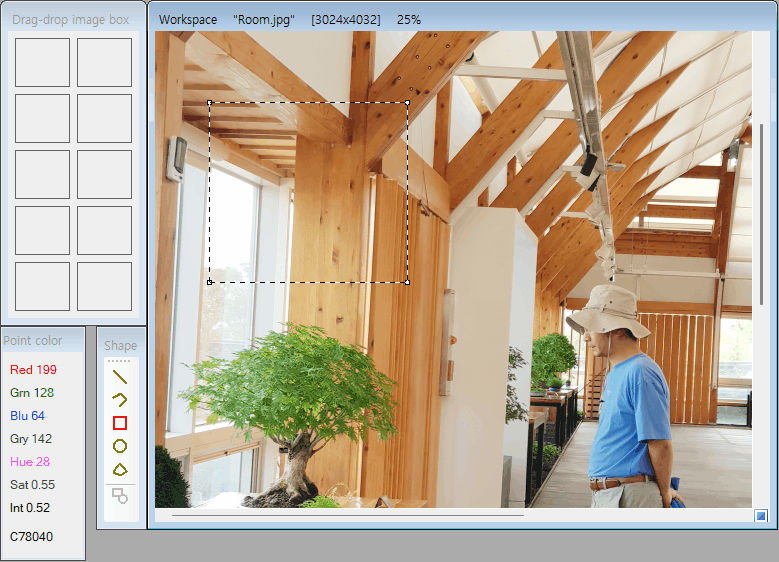Select the polyline arrow shape tool
Image resolution: width=779 pixels, height=562 pixels.
[120, 400]
